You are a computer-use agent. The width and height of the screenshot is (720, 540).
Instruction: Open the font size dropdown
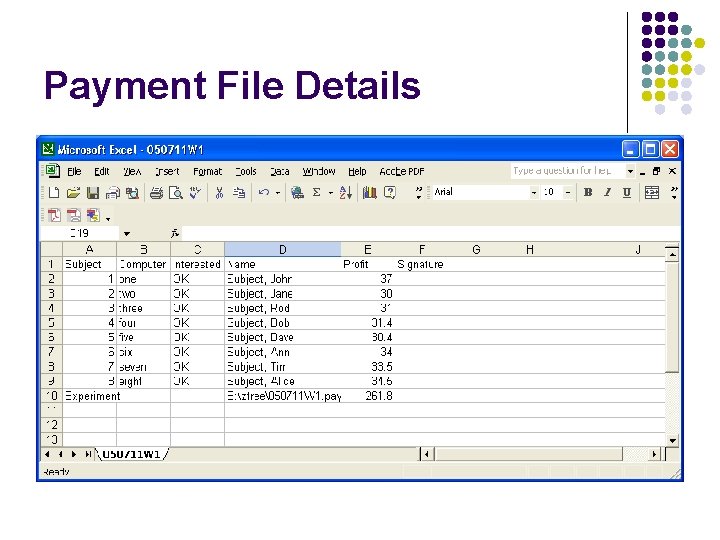568,193
